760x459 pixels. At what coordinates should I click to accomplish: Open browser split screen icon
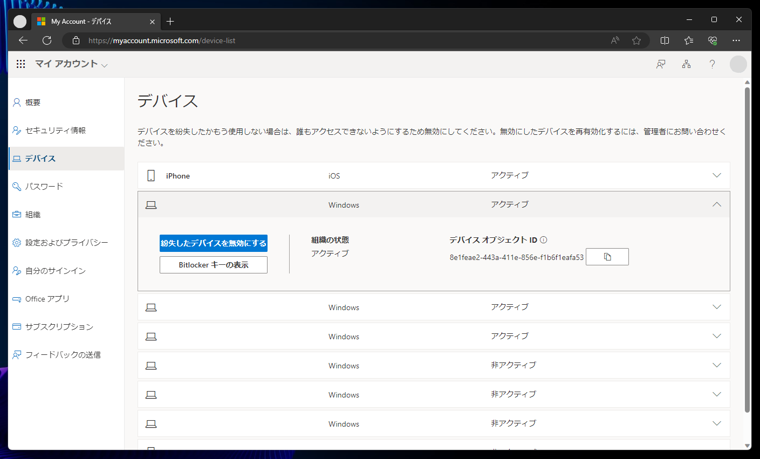[x=664, y=41]
